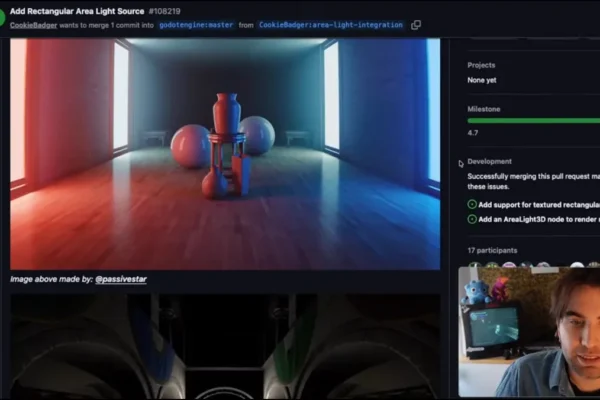The height and width of the screenshot is (400, 600).
Task: Click the open issue icon beside 'Add support for textured rectangular'
Action: [472, 204]
